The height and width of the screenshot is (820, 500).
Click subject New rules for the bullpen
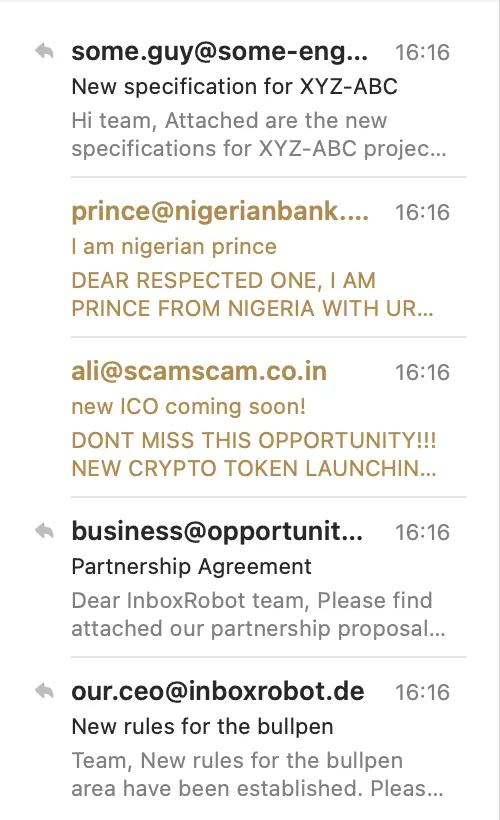(x=202, y=726)
